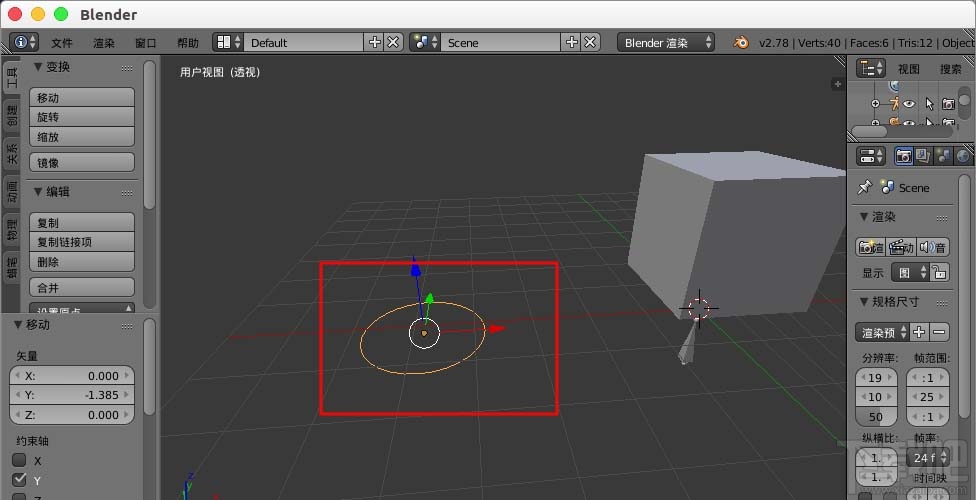Open the outliner 搜索 menu

950,69
